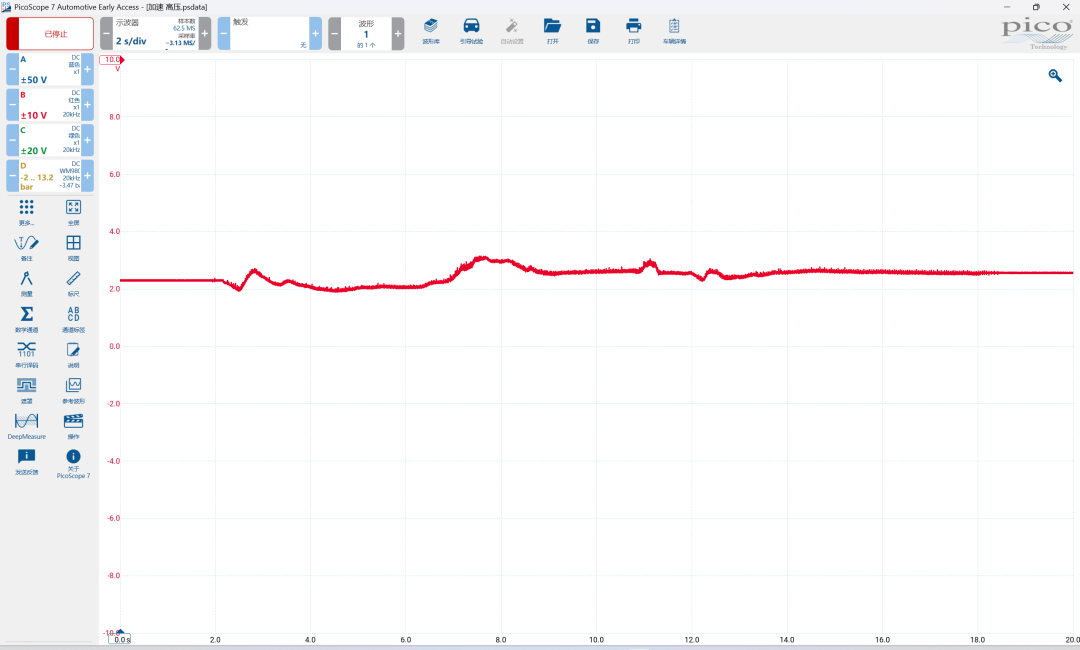This screenshot has width=1080, height=650.
Task: Decrease channel B range with minus
Action: coord(12,105)
